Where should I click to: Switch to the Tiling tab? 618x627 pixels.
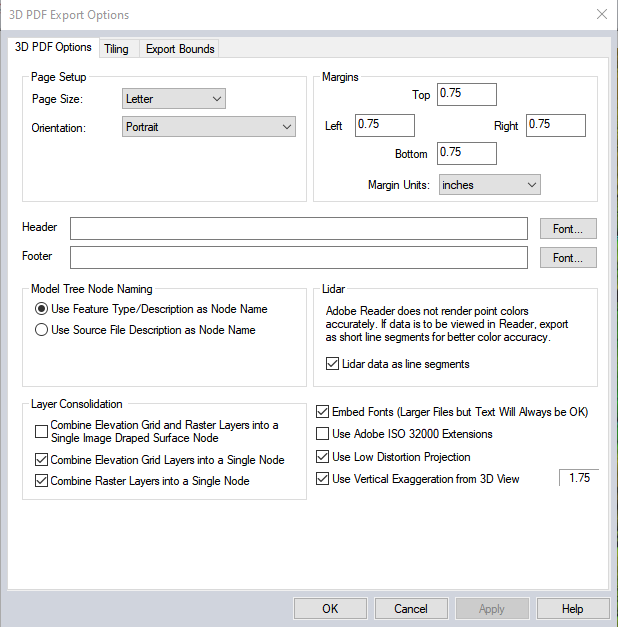[x=116, y=49]
